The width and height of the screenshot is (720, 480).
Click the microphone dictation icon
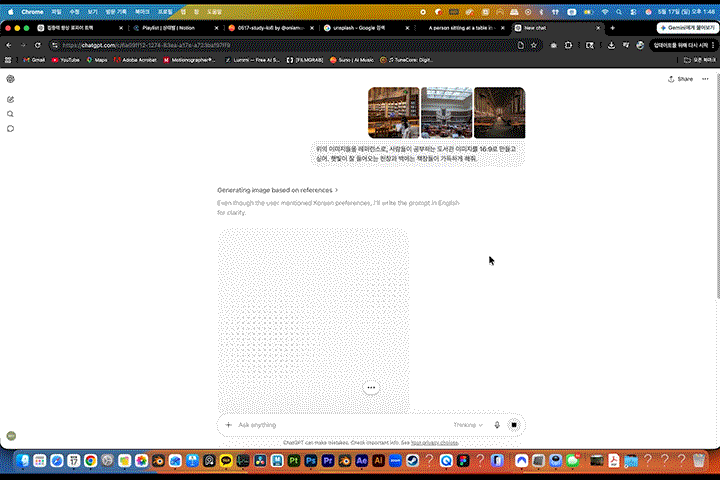click(x=497, y=425)
